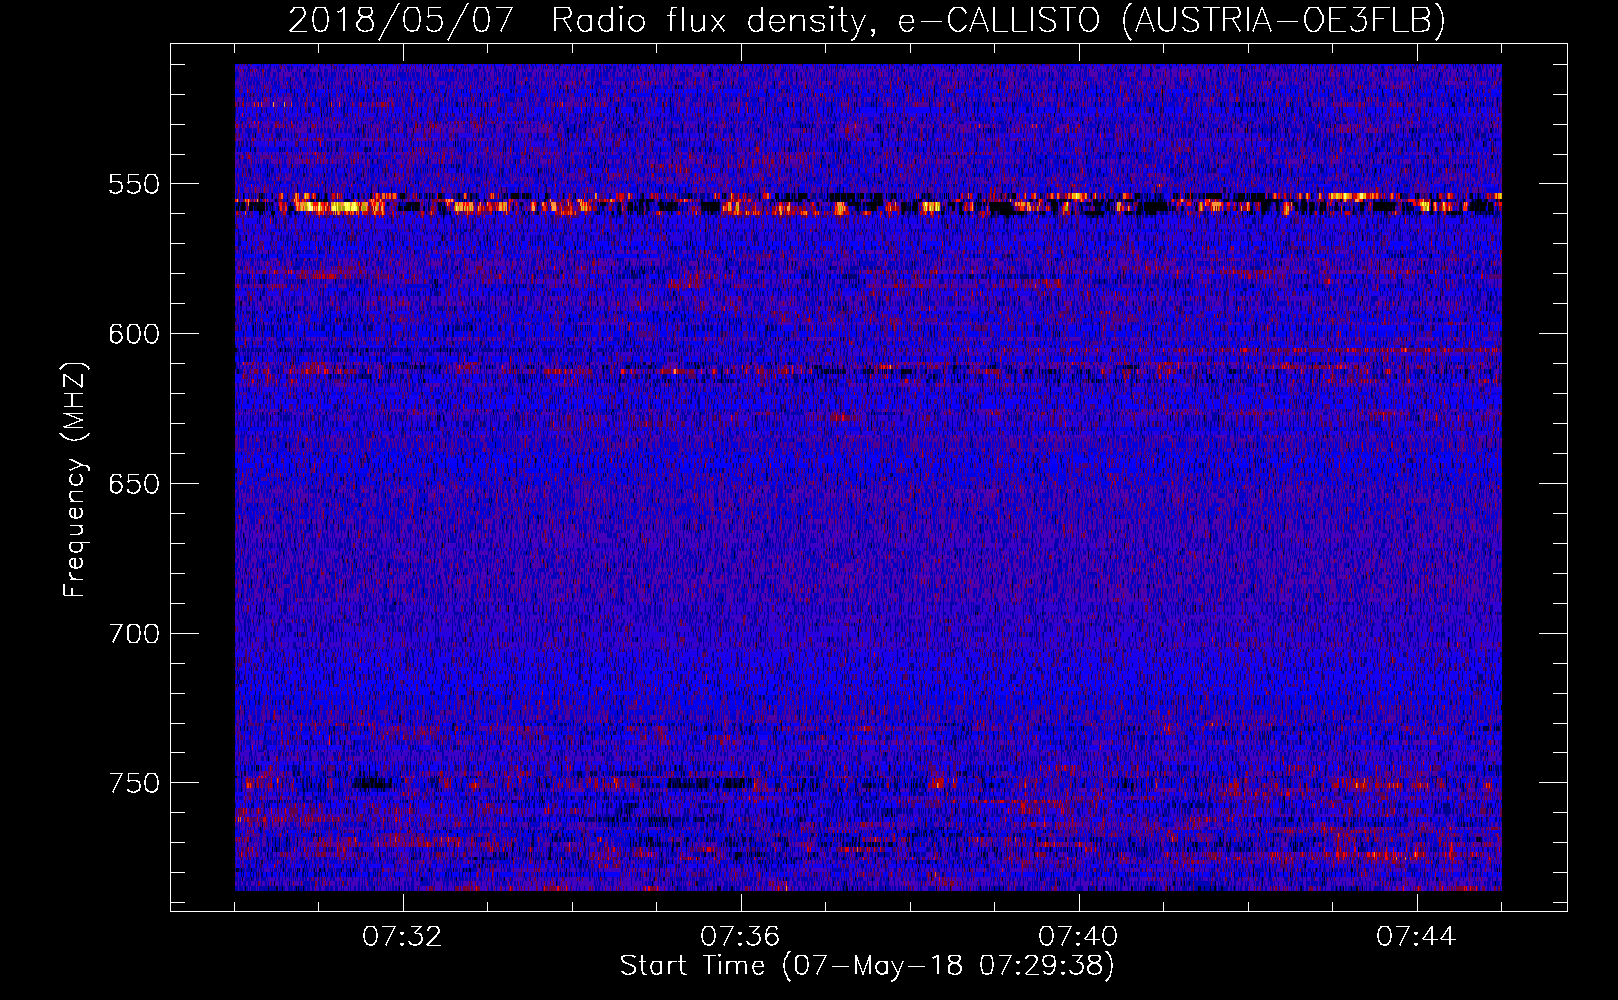Click the 07:44 time tick label

pyautogui.click(x=1416, y=937)
